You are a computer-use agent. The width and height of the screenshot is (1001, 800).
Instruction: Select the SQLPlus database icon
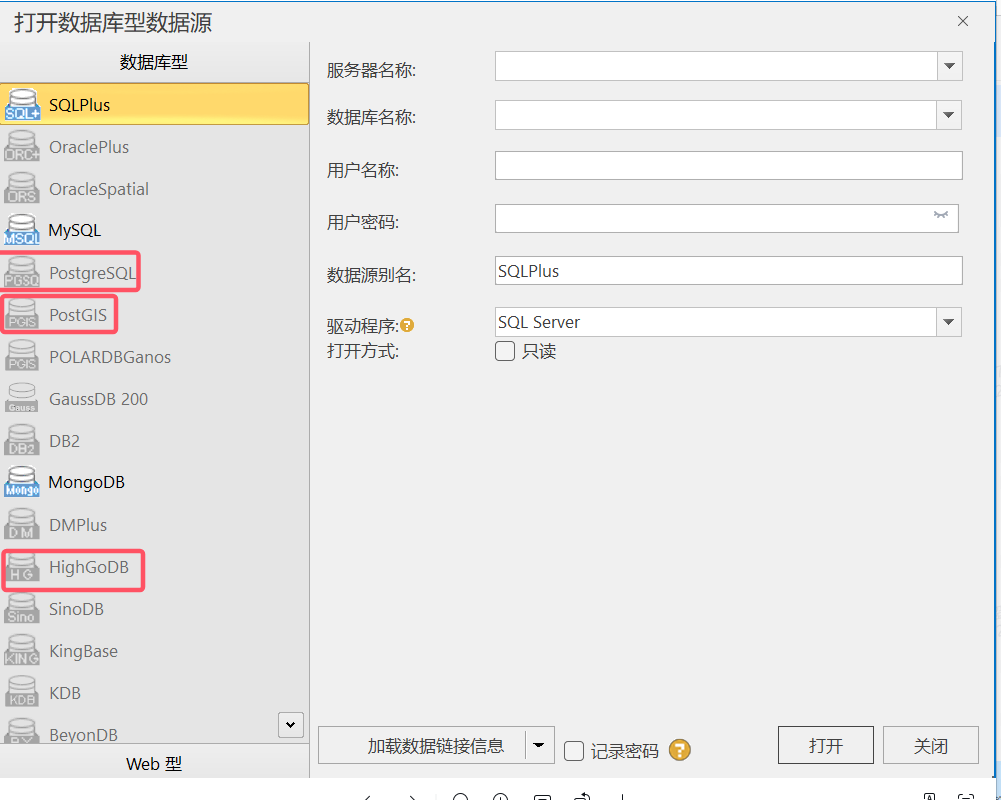22,105
